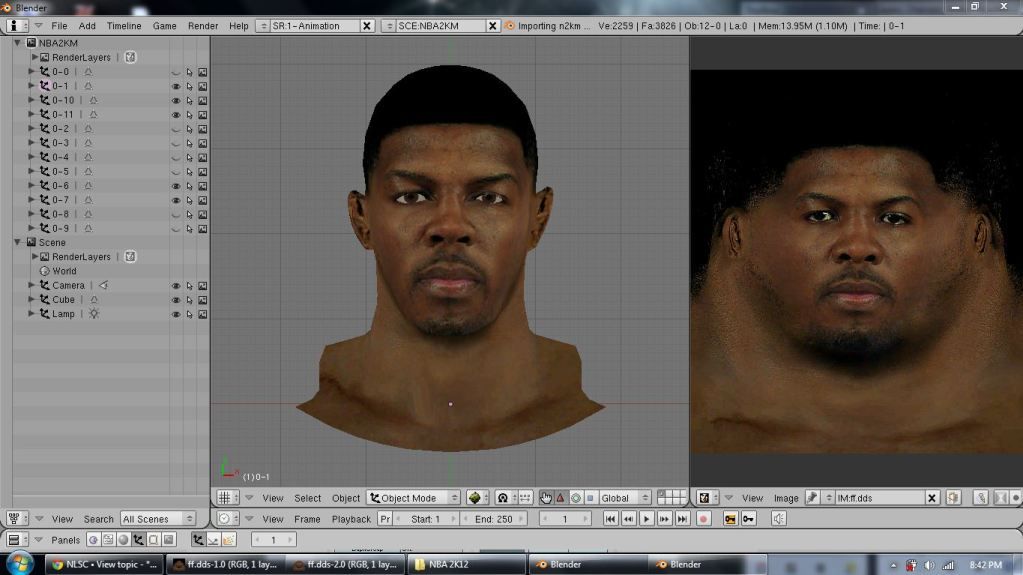1023x575 pixels.
Task: Open the Global orientation dropdown
Action: point(624,498)
